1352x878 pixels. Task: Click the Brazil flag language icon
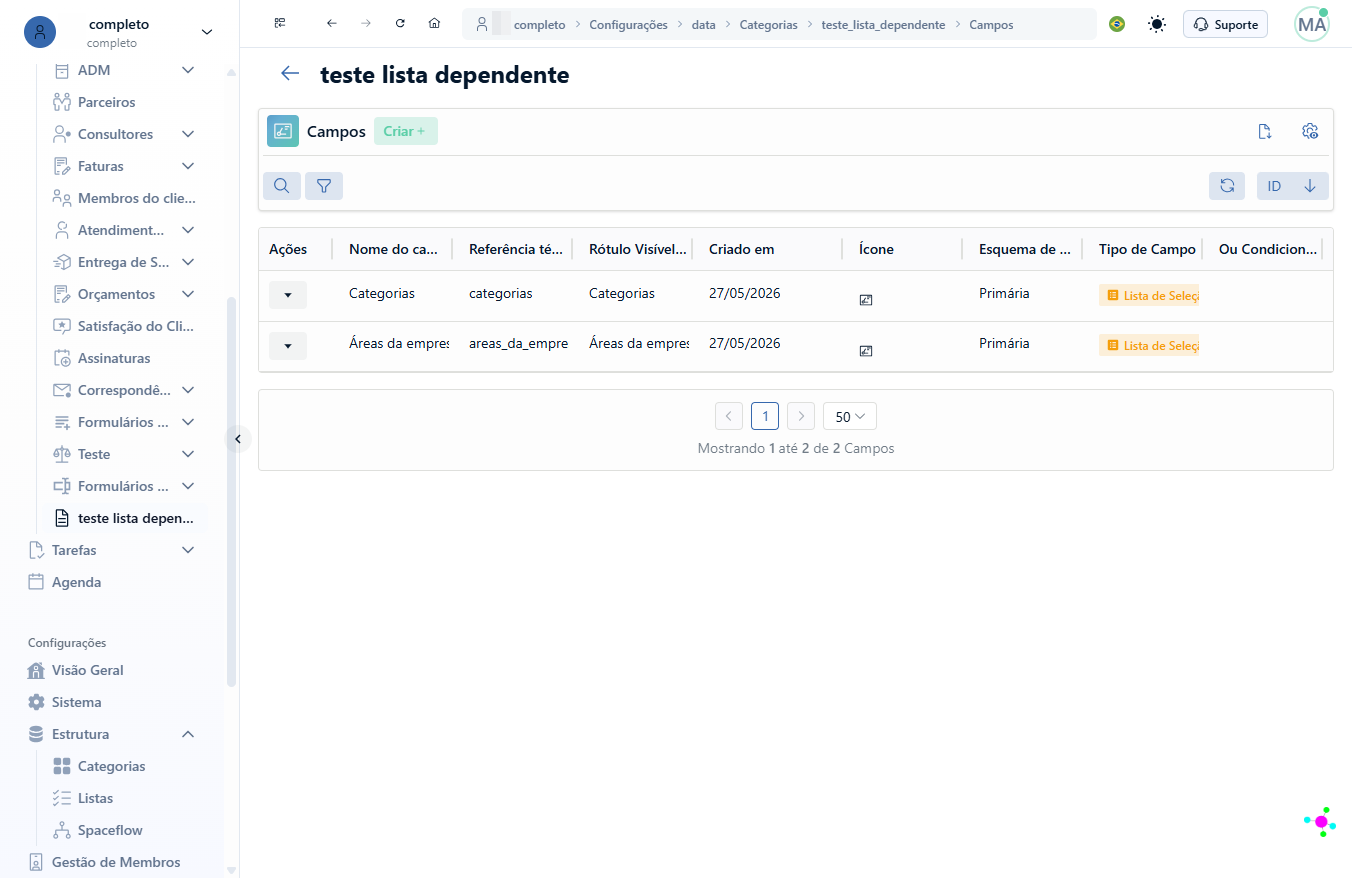point(1117,24)
